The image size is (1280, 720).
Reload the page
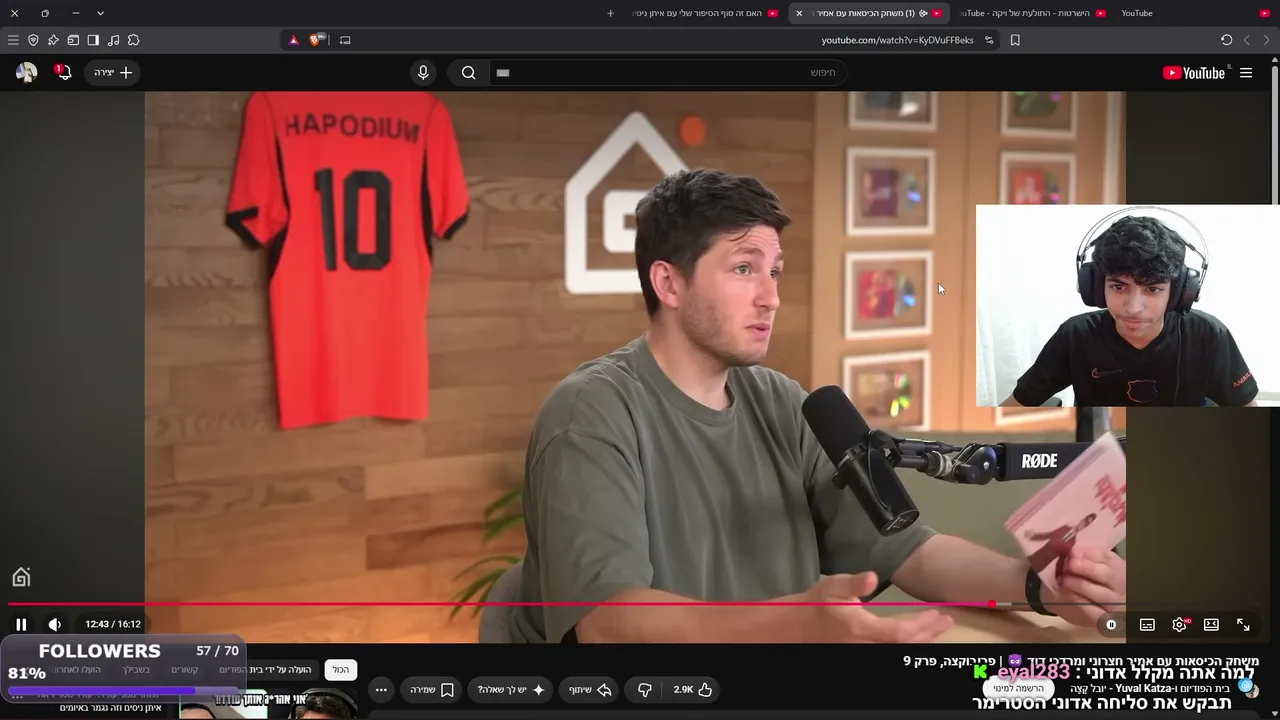1226,40
